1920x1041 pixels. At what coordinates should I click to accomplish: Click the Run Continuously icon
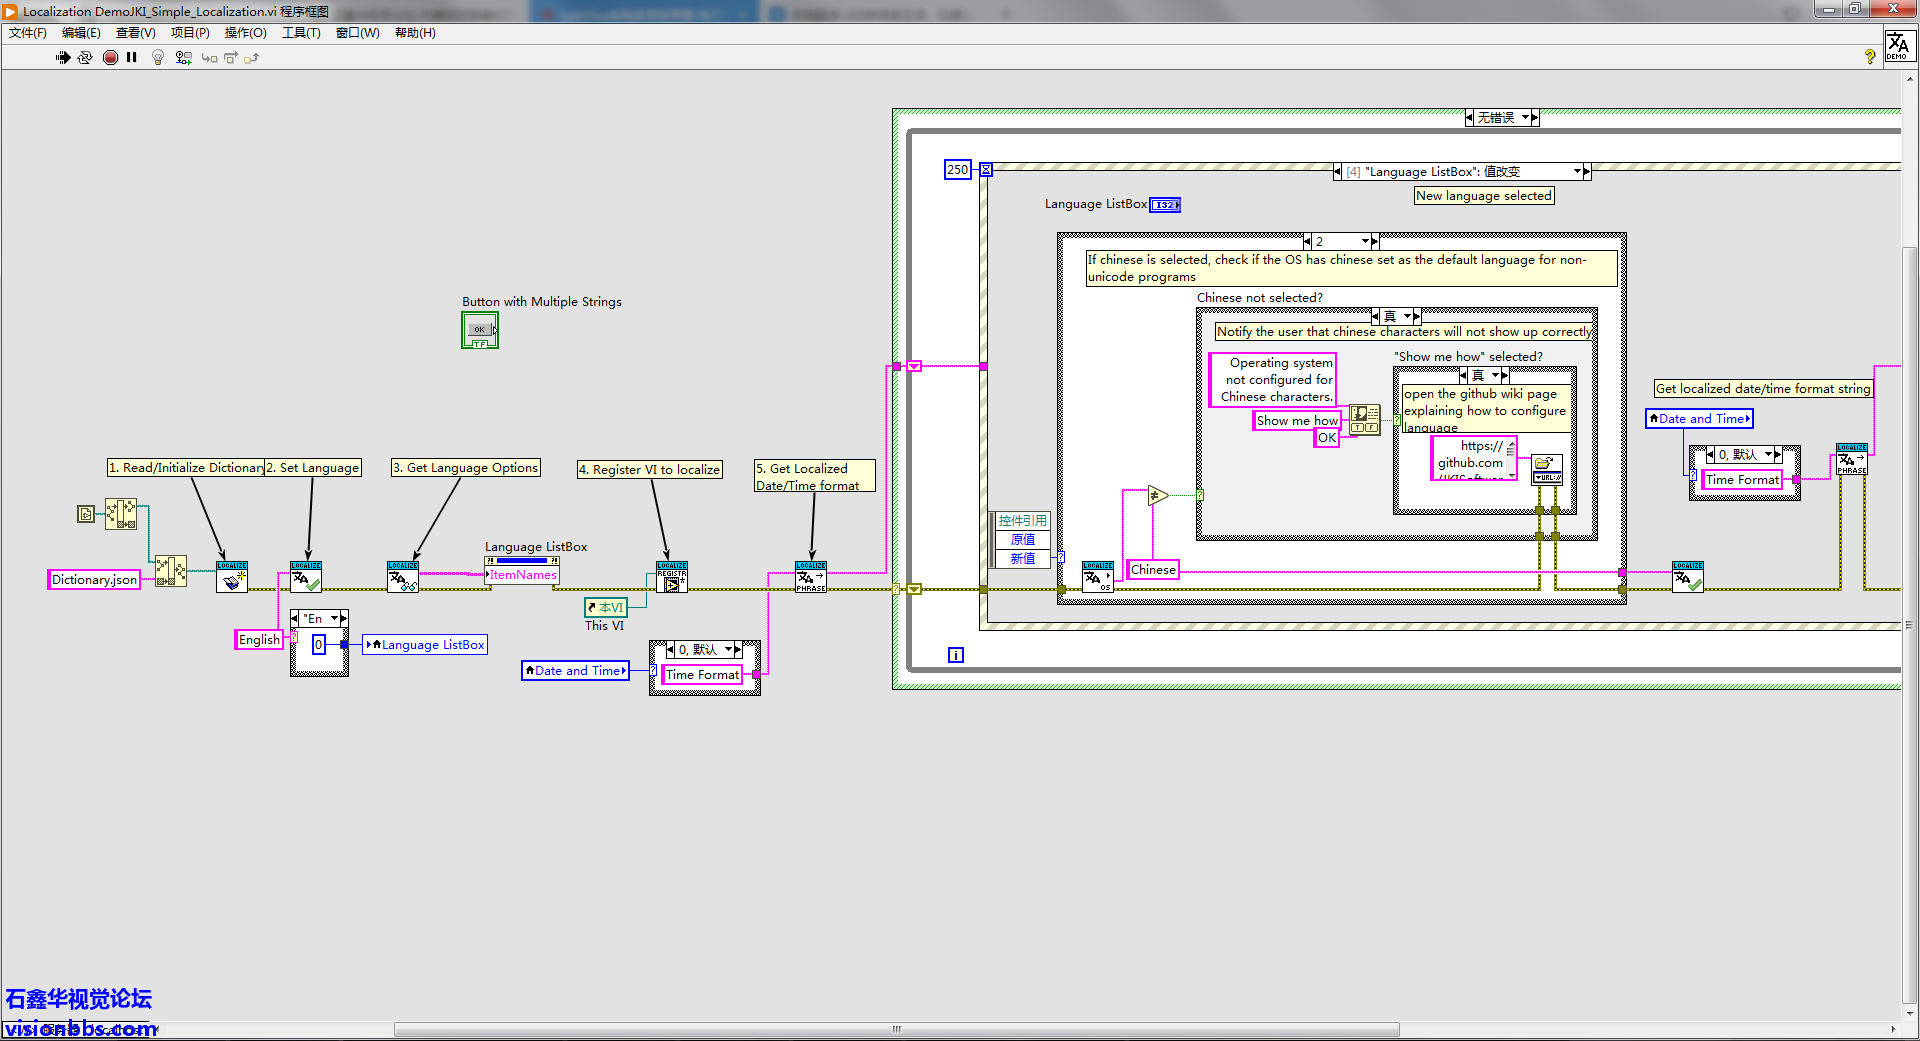point(85,58)
